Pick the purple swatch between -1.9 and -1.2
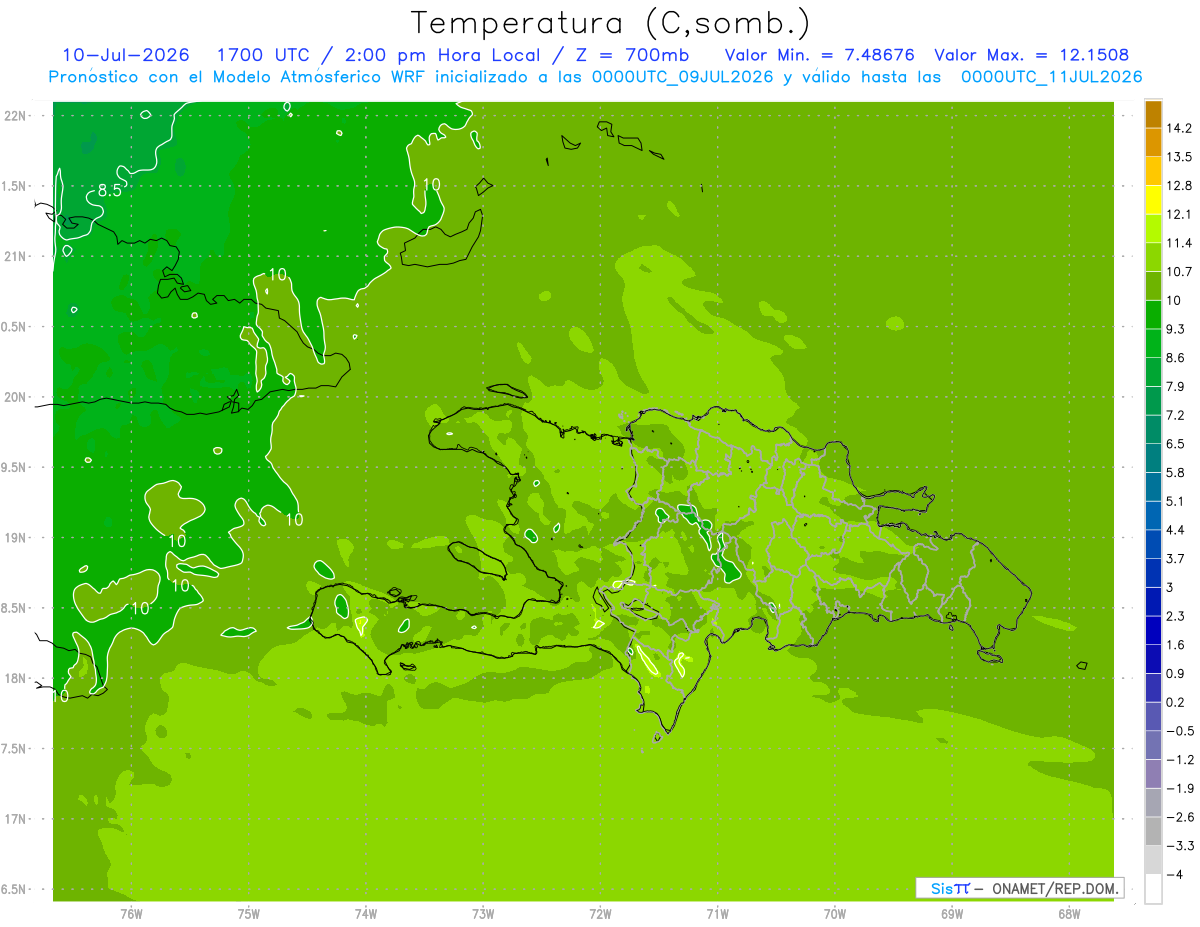 (x=1153, y=774)
